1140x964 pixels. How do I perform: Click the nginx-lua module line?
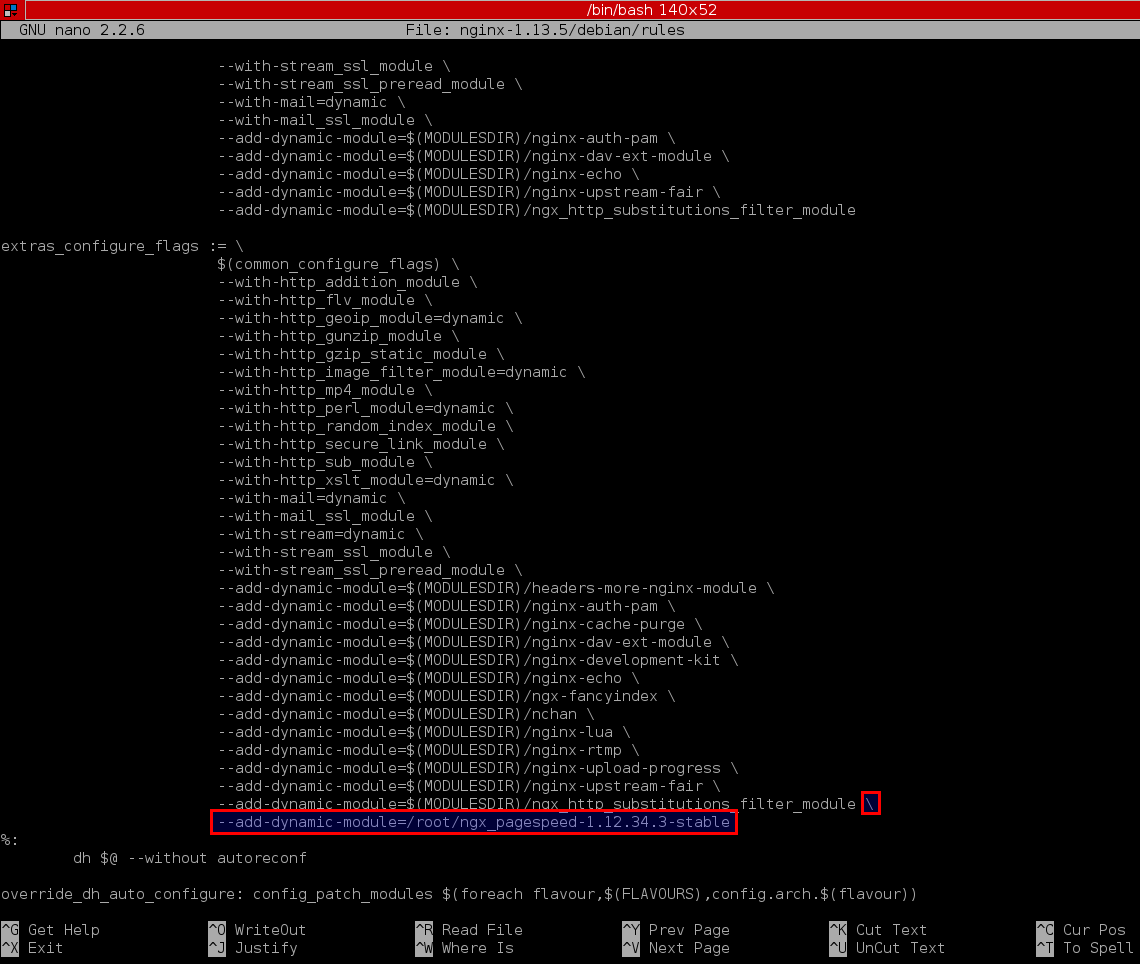[x=424, y=732]
